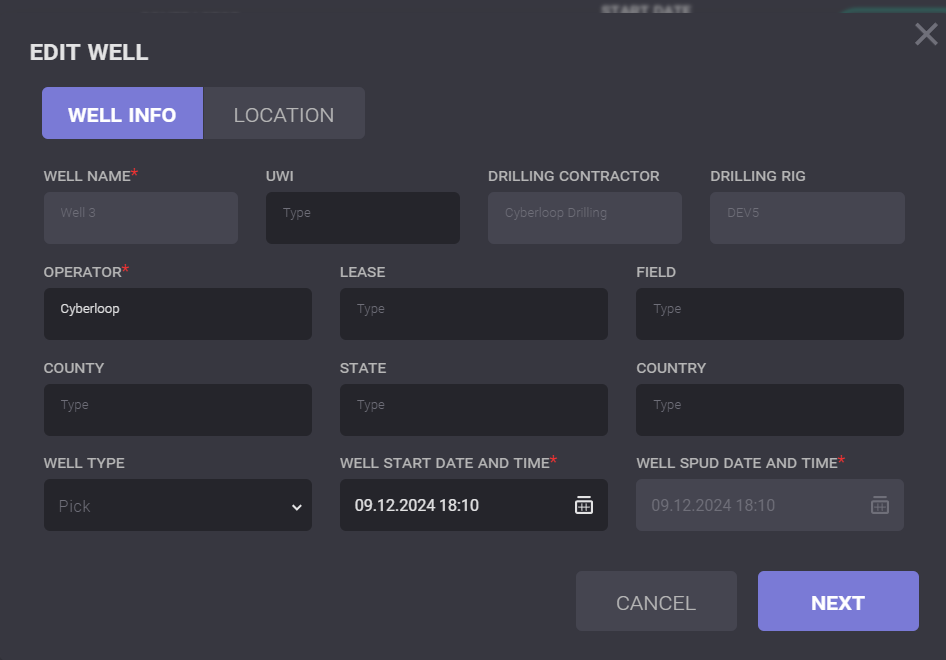Close the Edit Well dialog
946x660 pixels.
tap(926, 35)
